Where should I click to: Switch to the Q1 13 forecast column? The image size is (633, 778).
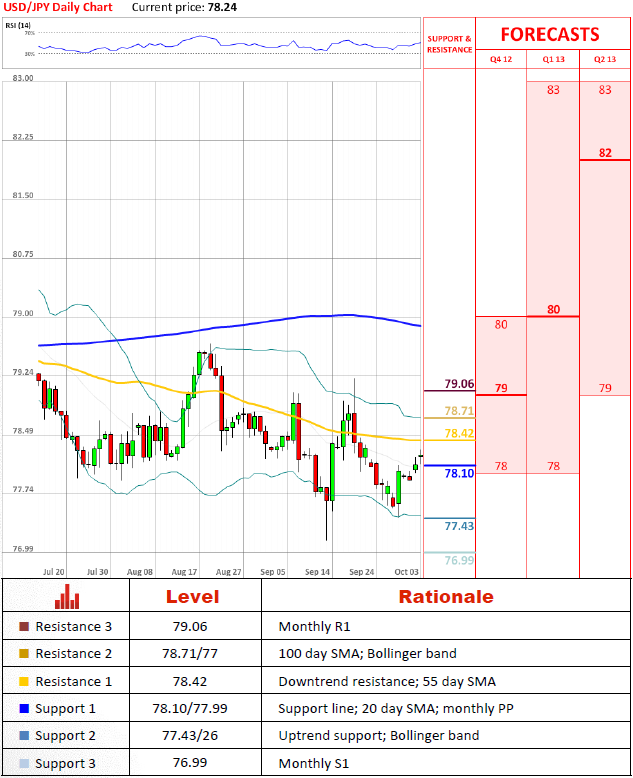(553, 60)
